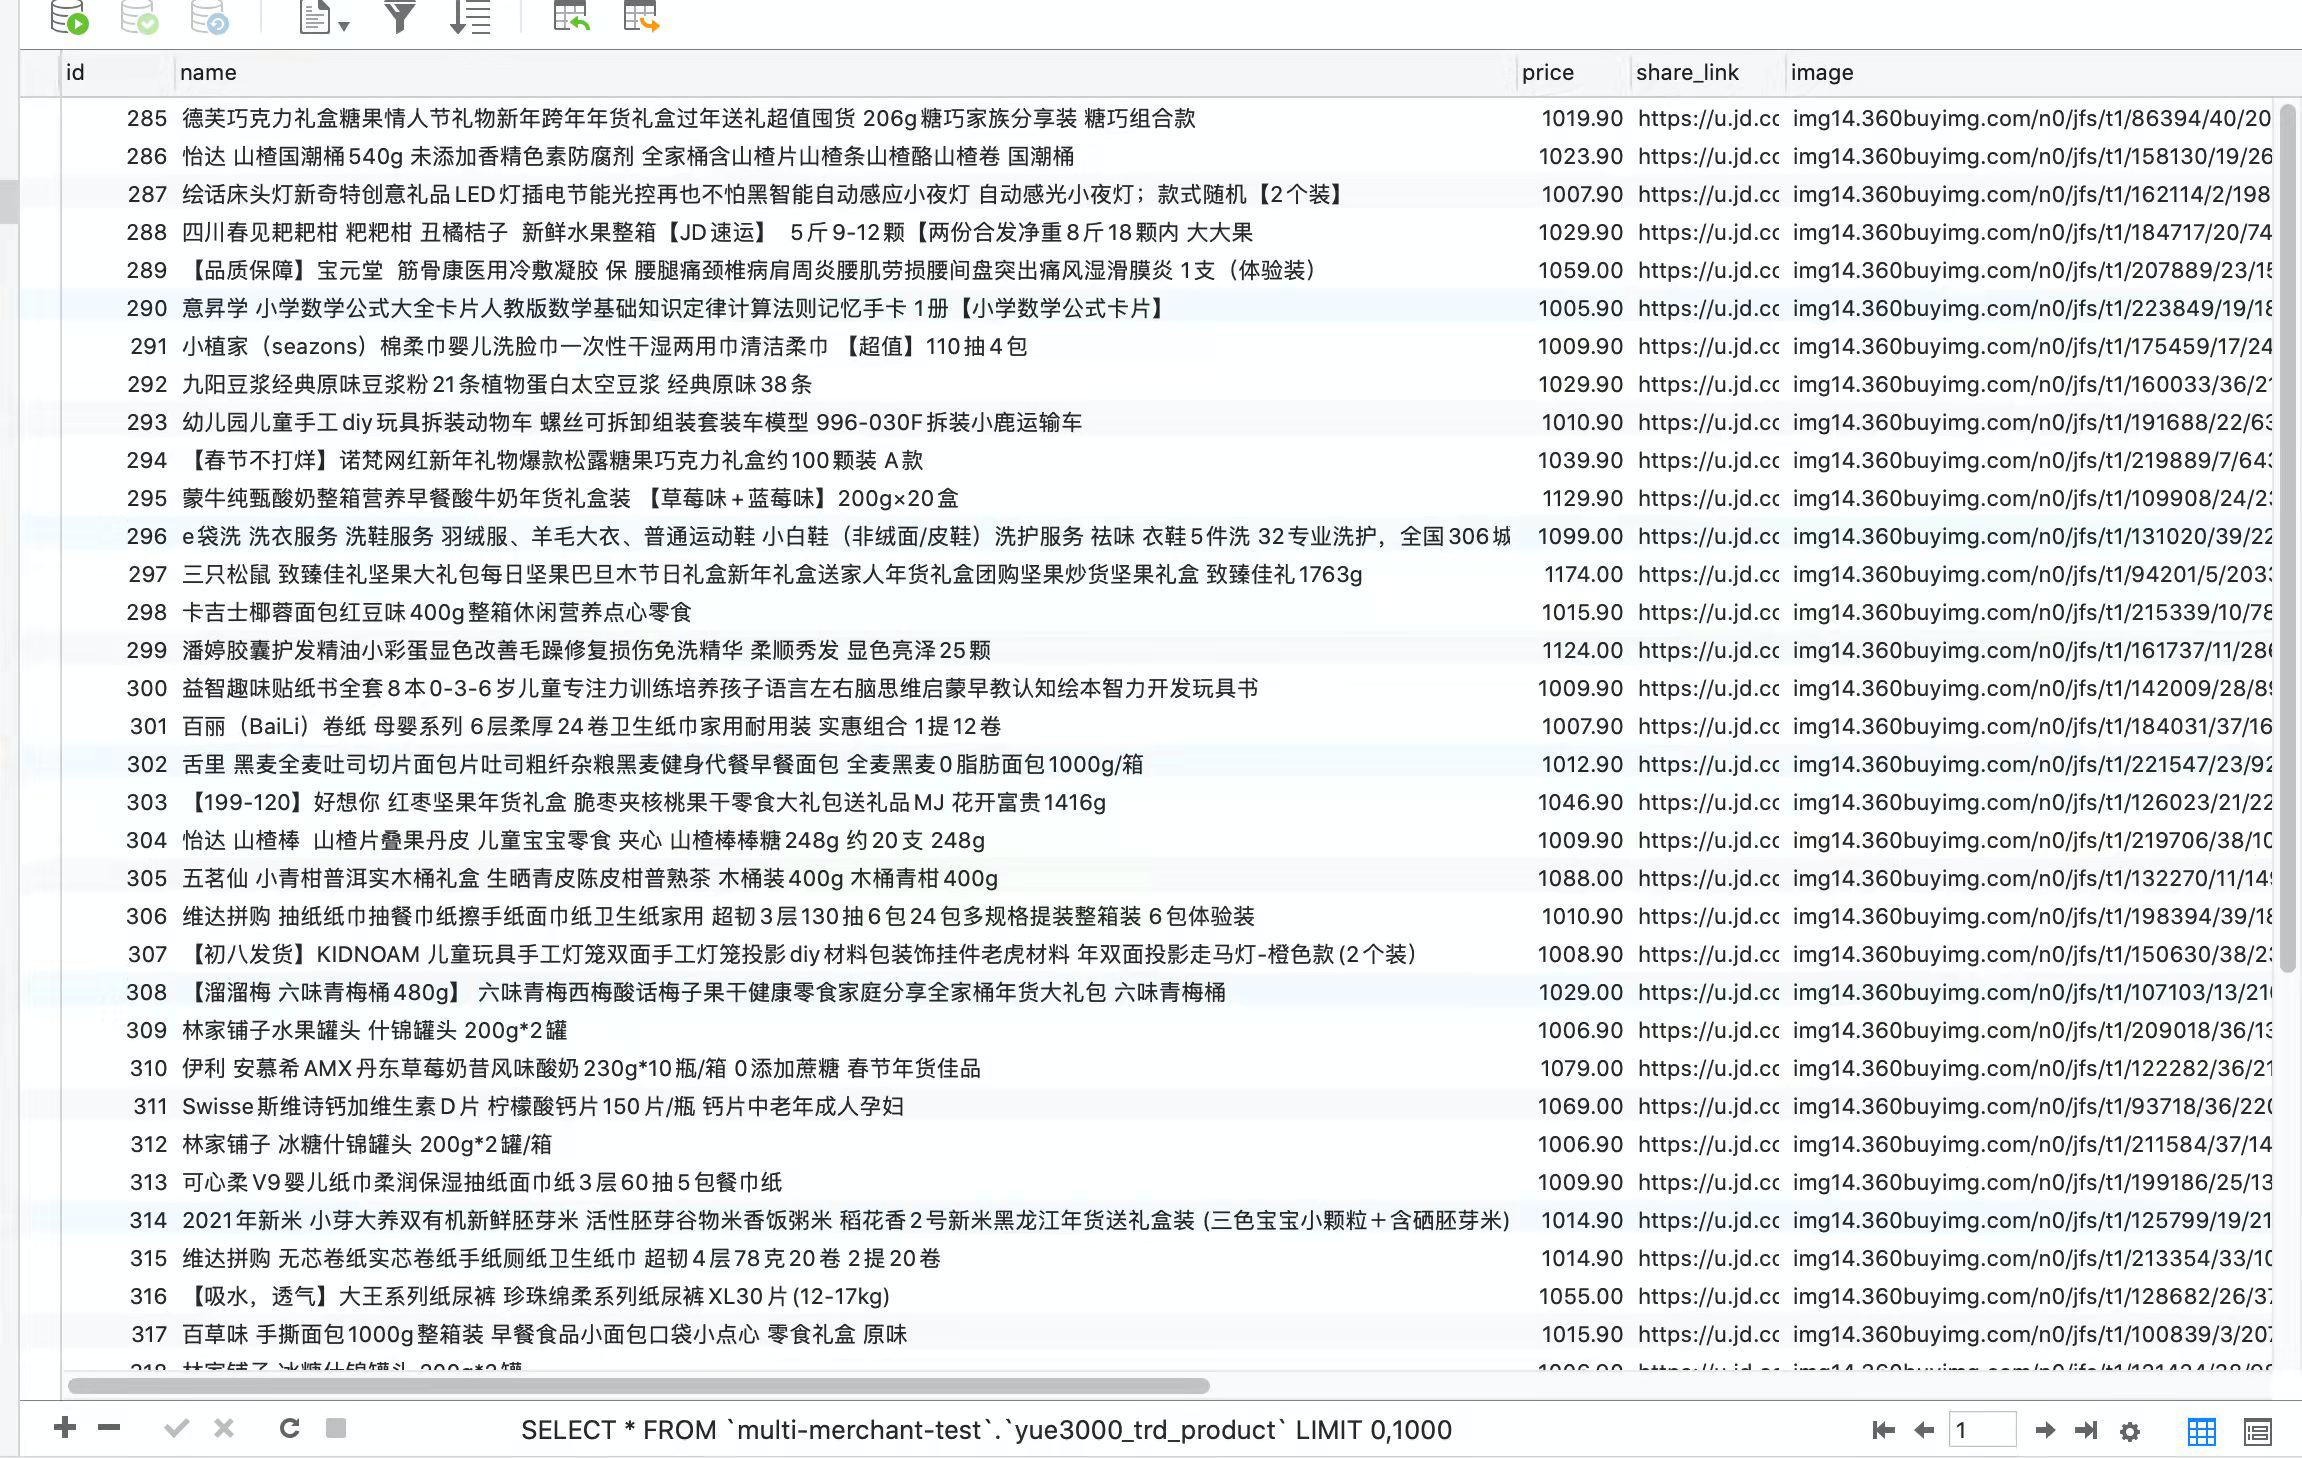Jump to first page
The height and width of the screenshot is (1458, 2302).
click(x=1883, y=1431)
